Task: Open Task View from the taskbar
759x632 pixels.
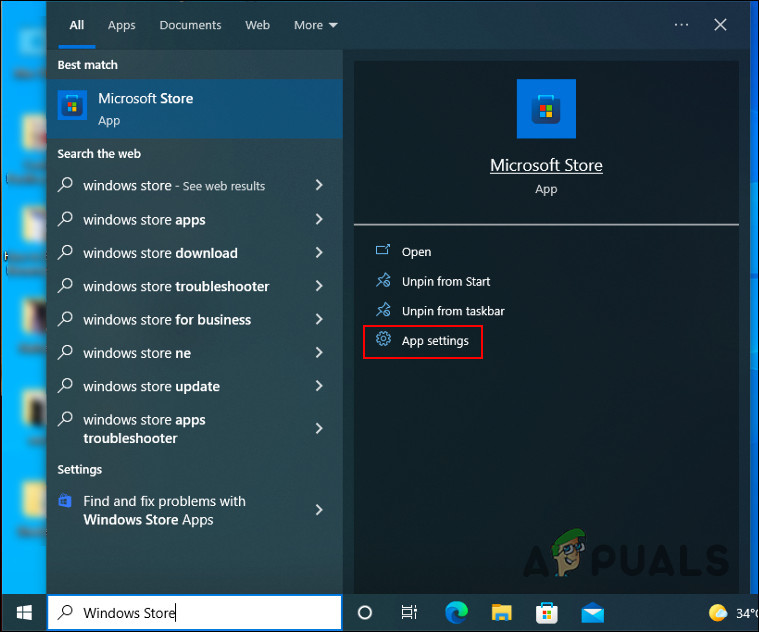Action: 409,613
